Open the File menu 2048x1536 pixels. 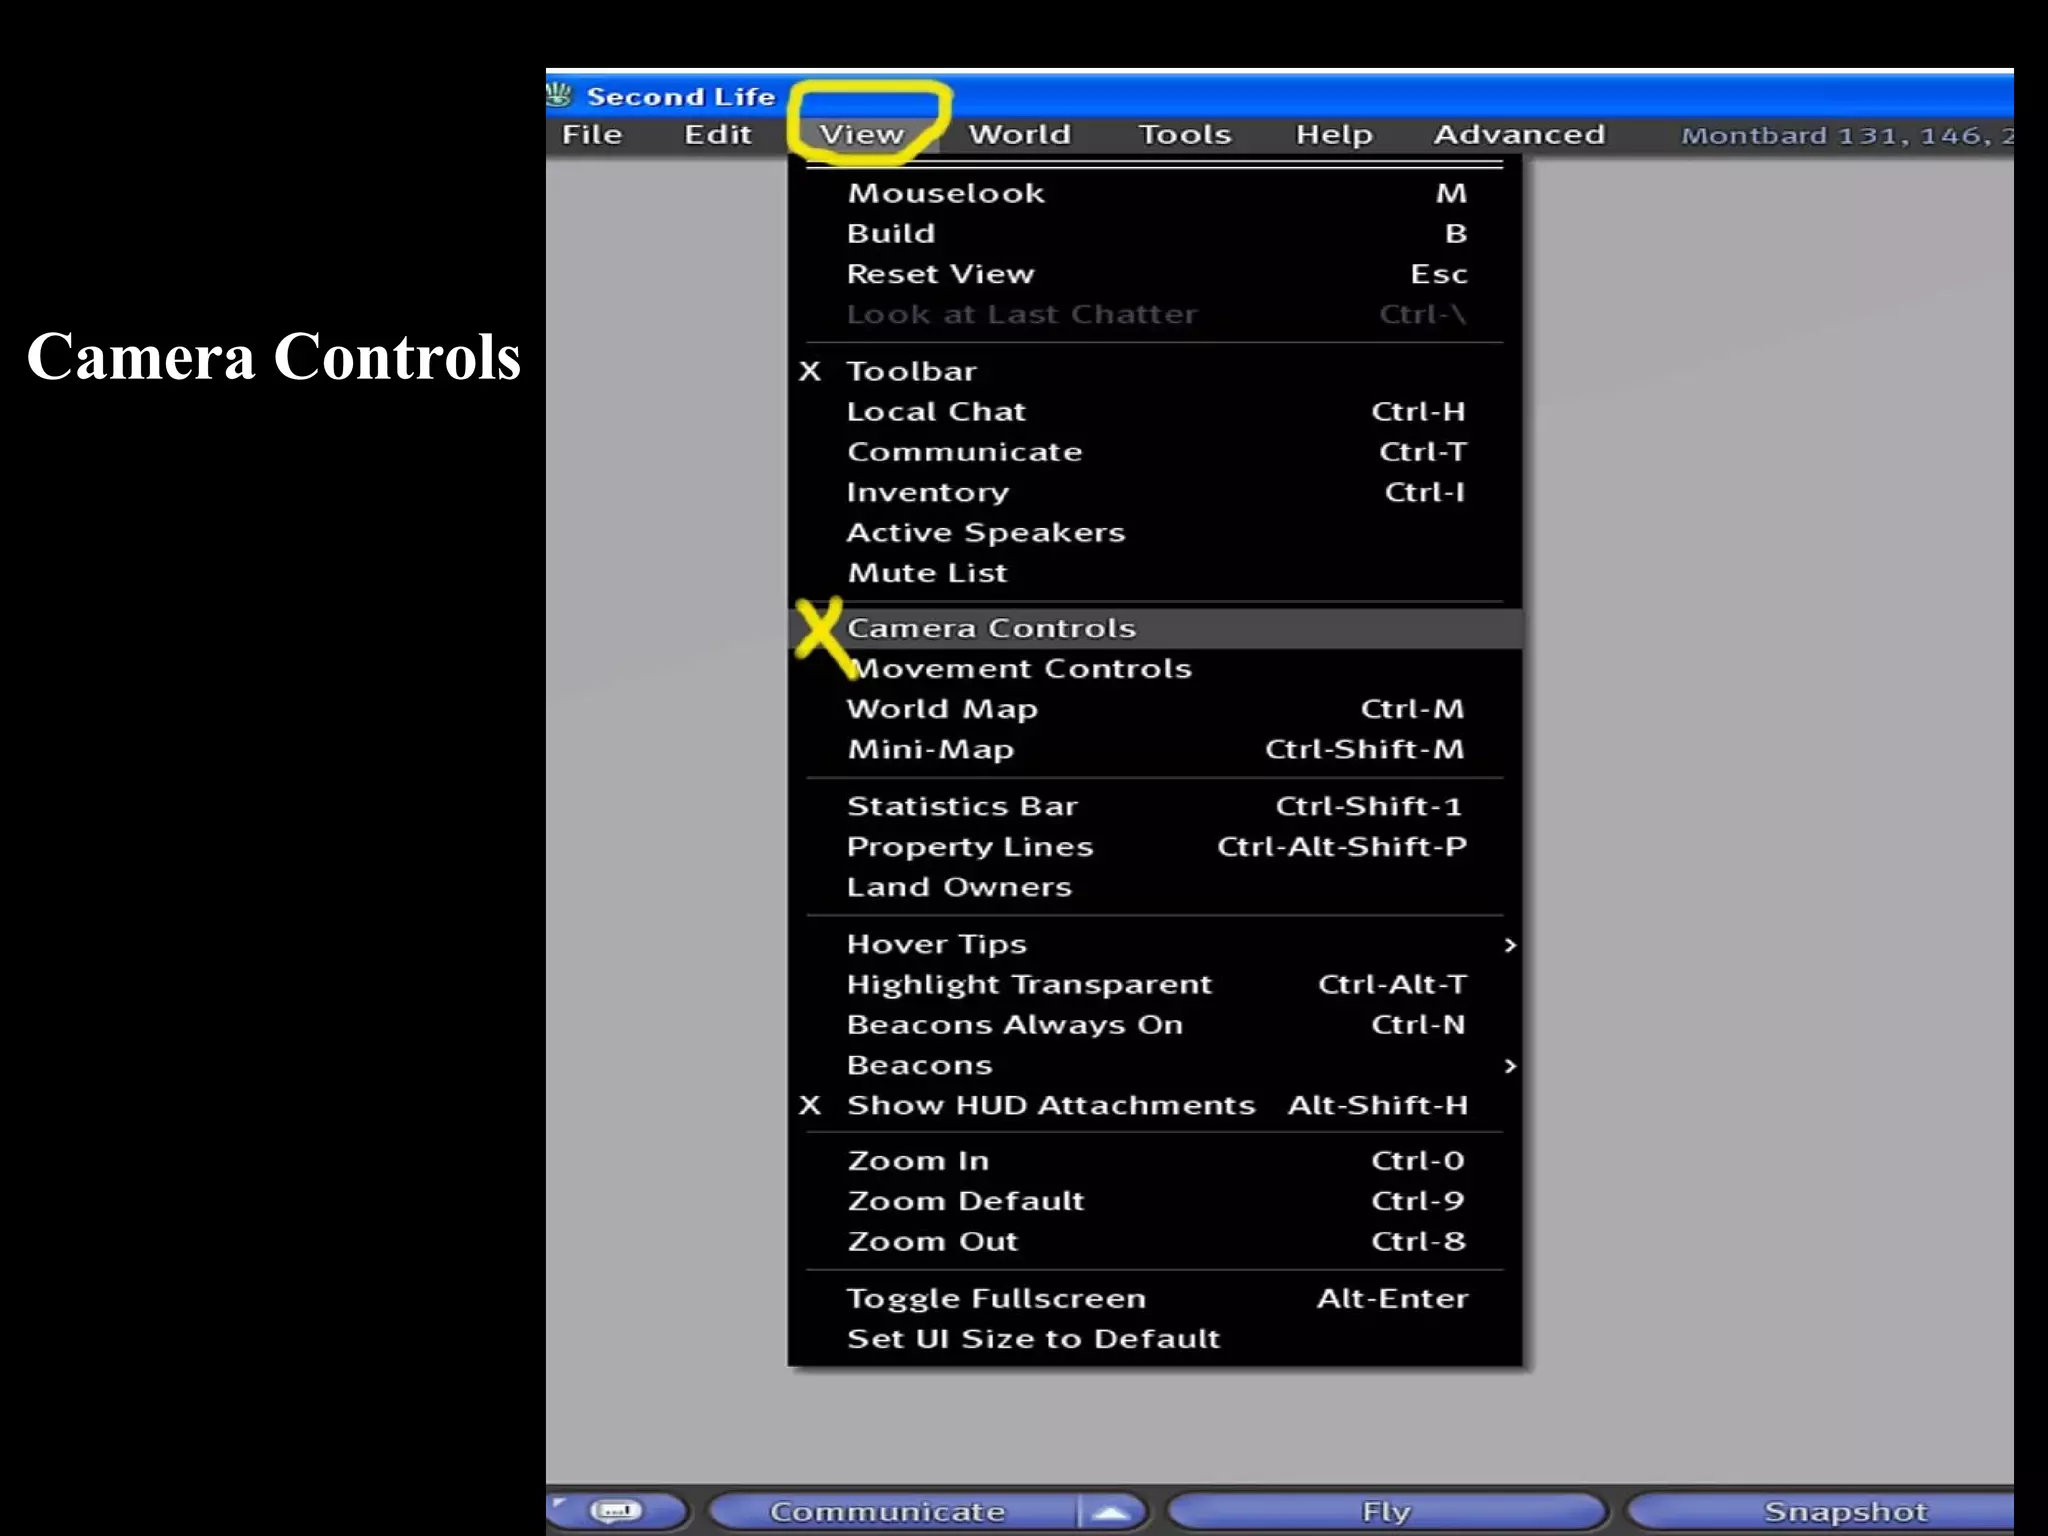click(592, 134)
